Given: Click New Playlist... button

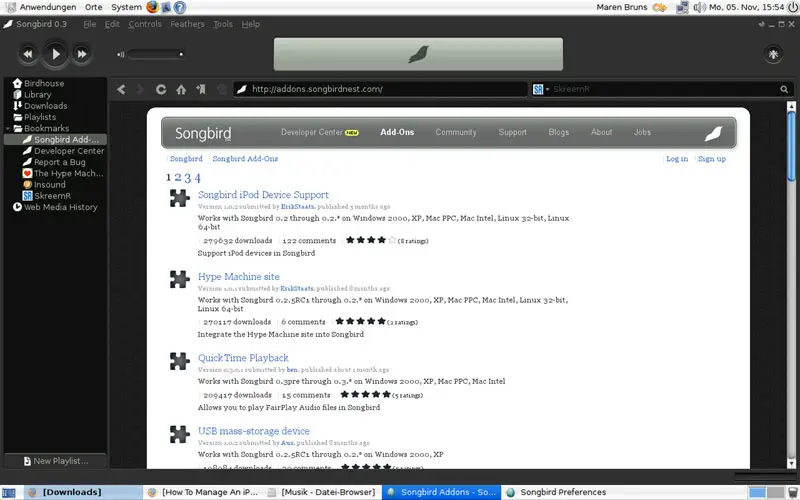Looking at the screenshot, I should [56, 461].
